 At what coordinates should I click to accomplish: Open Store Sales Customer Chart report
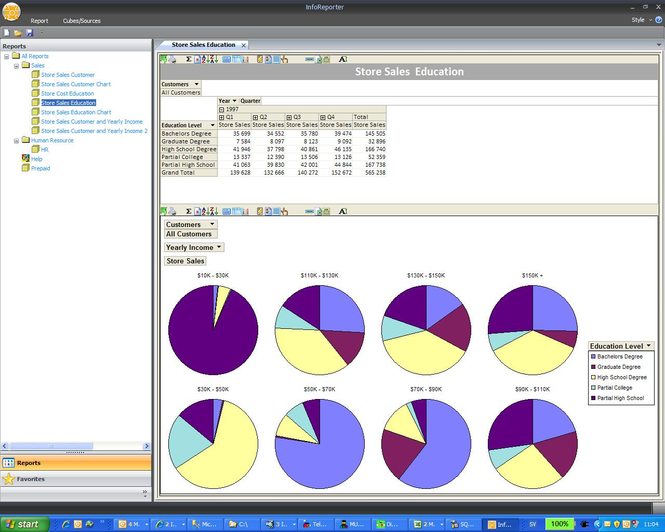pos(75,84)
